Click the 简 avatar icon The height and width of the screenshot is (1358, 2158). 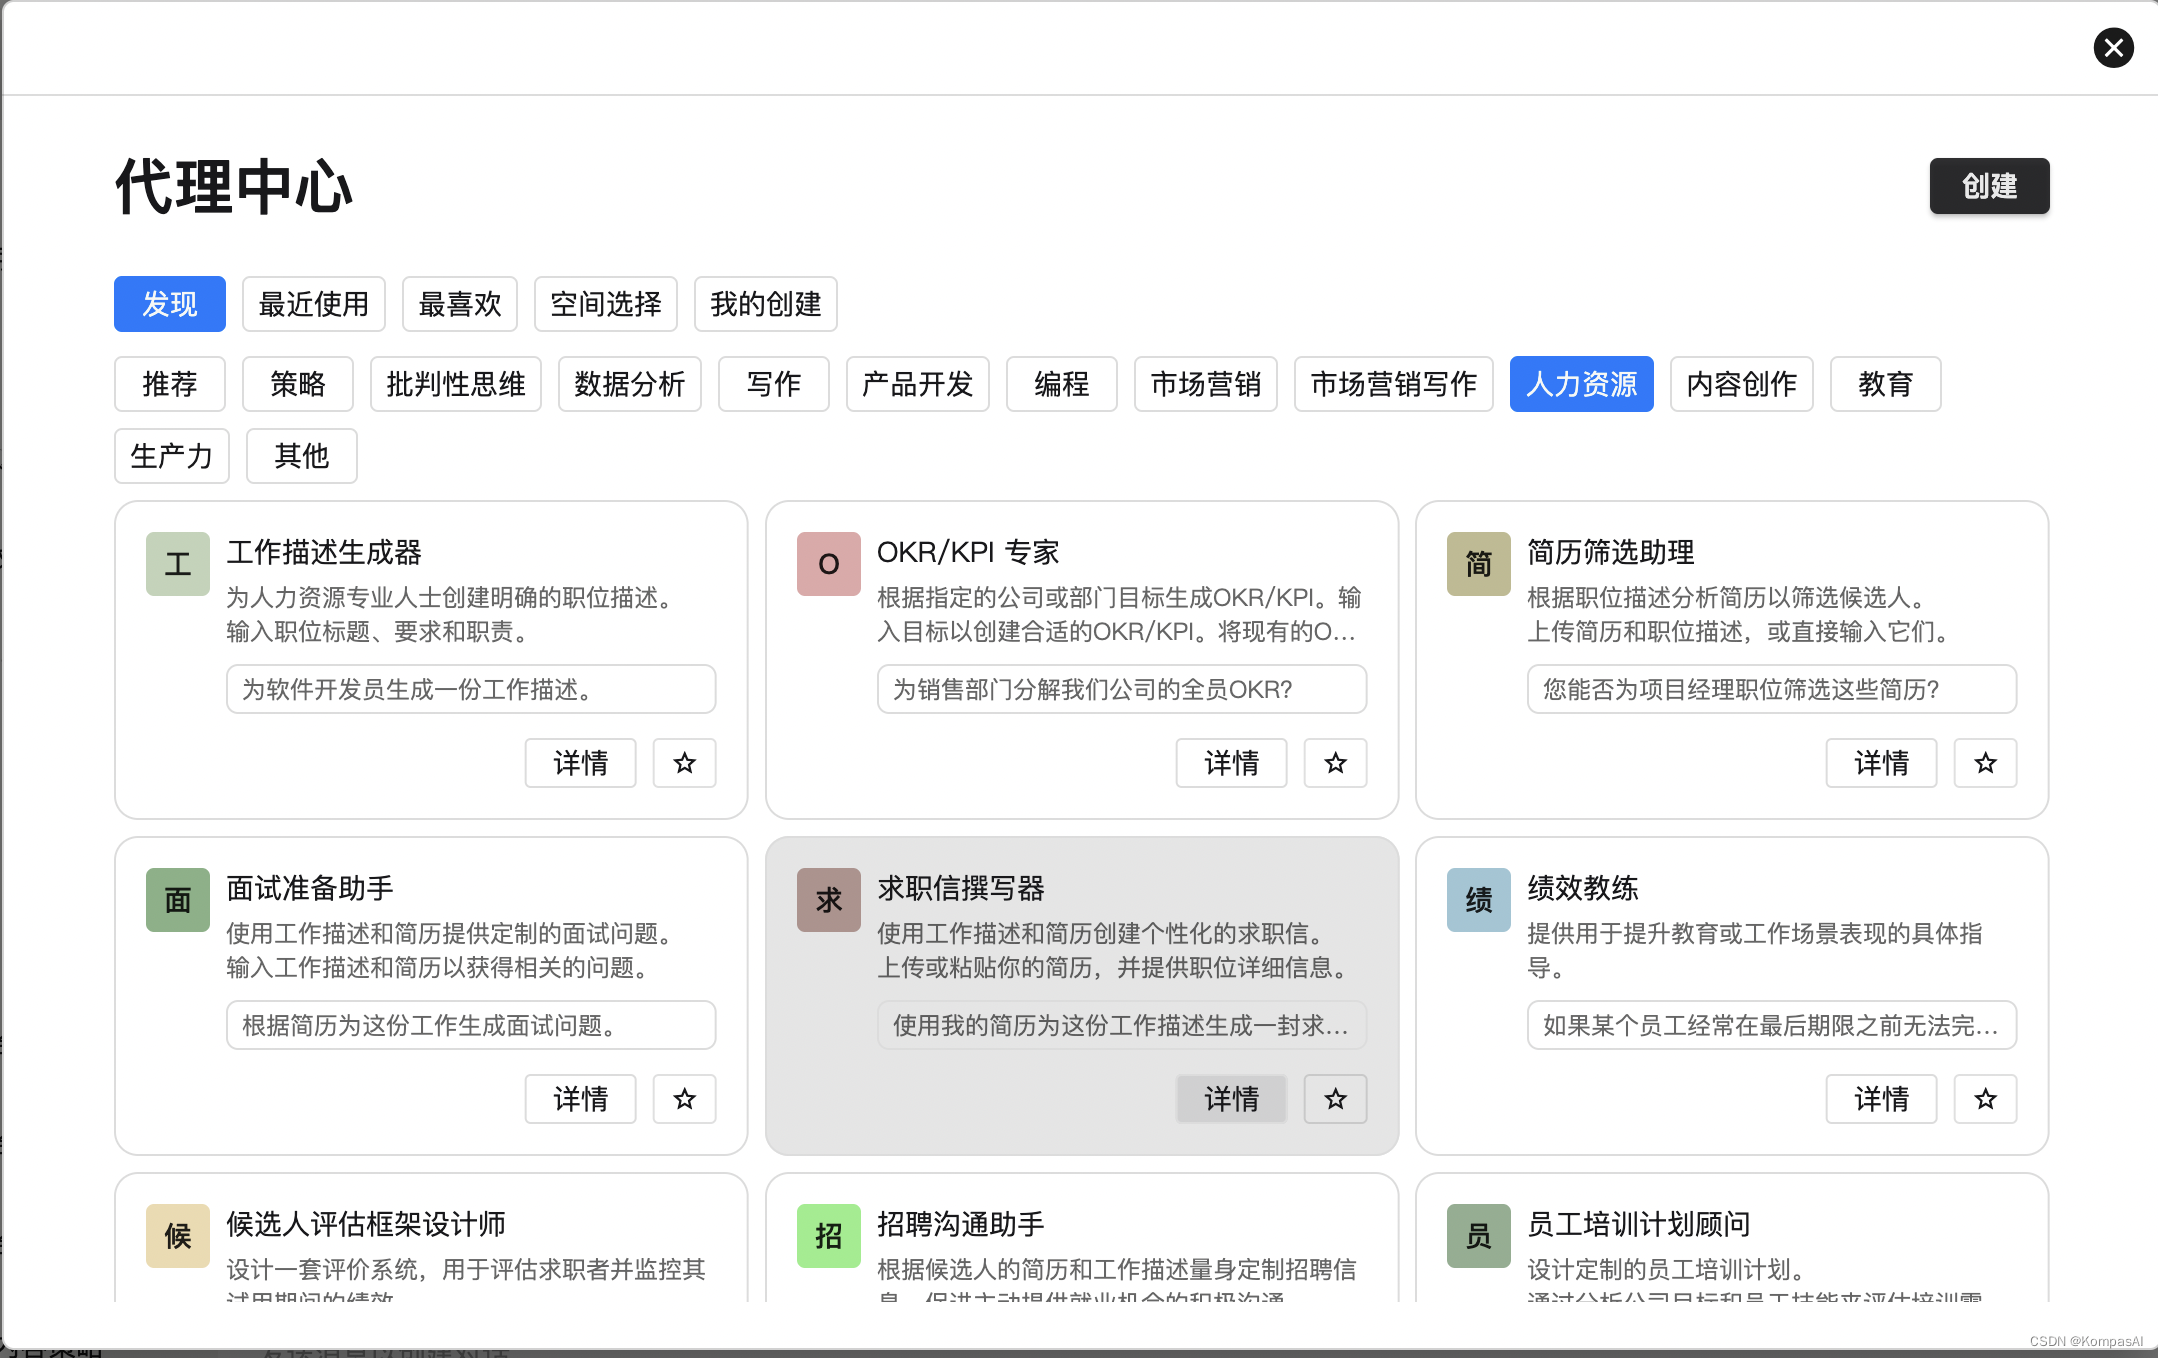pyautogui.click(x=1478, y=564)
